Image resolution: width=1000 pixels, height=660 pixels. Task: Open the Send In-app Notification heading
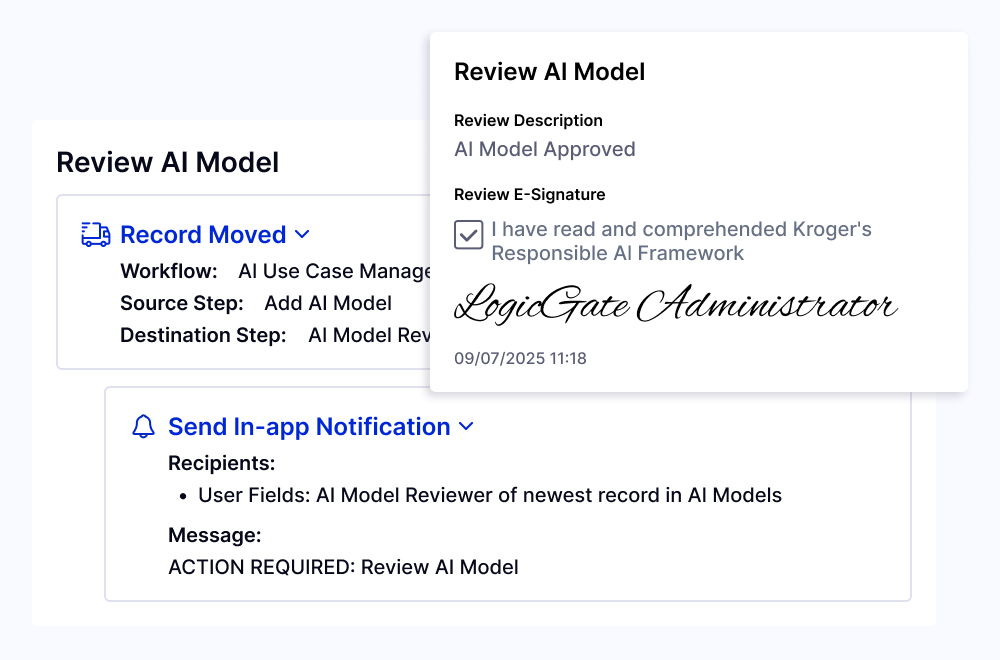click(309, 427)
